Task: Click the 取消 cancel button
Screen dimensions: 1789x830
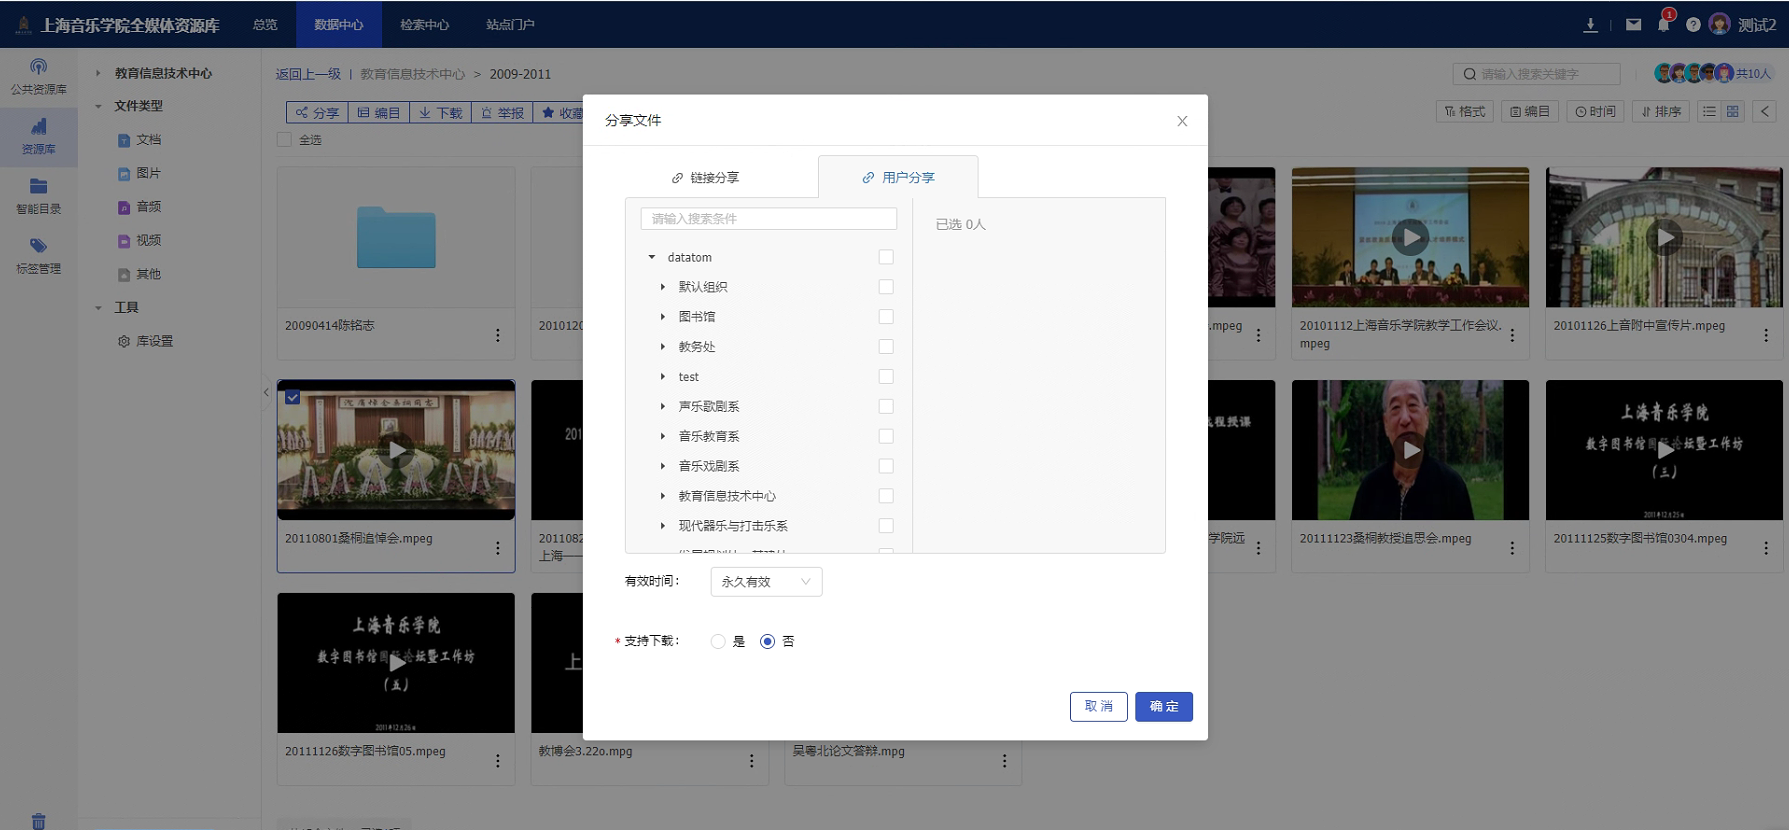Action: pos(1098,707)
